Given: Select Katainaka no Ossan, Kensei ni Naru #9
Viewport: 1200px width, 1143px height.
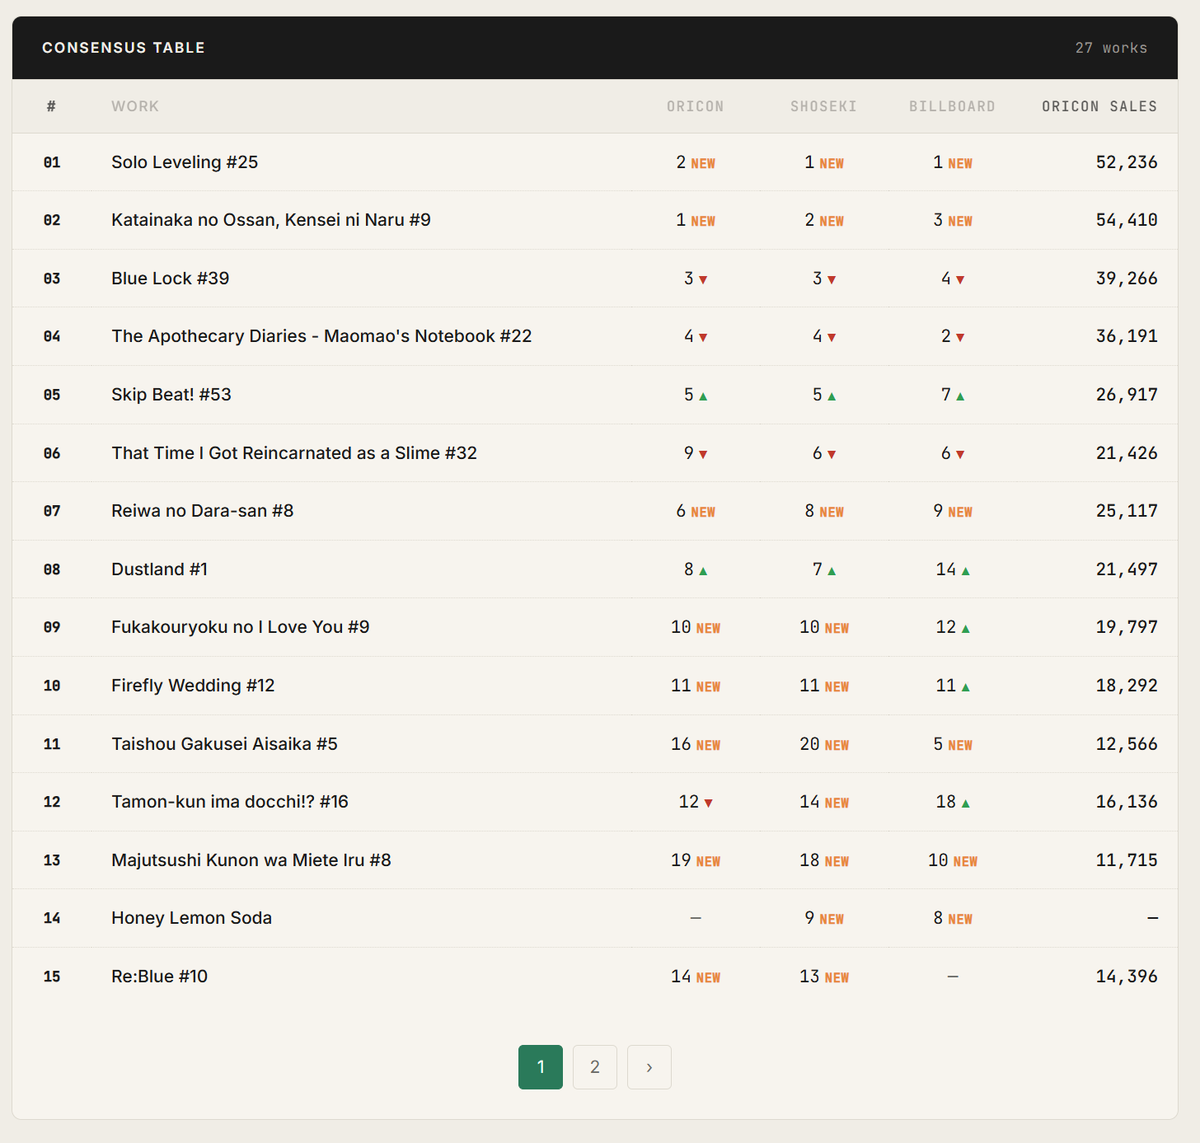Looking at the screenshot, I should (271, 220).
